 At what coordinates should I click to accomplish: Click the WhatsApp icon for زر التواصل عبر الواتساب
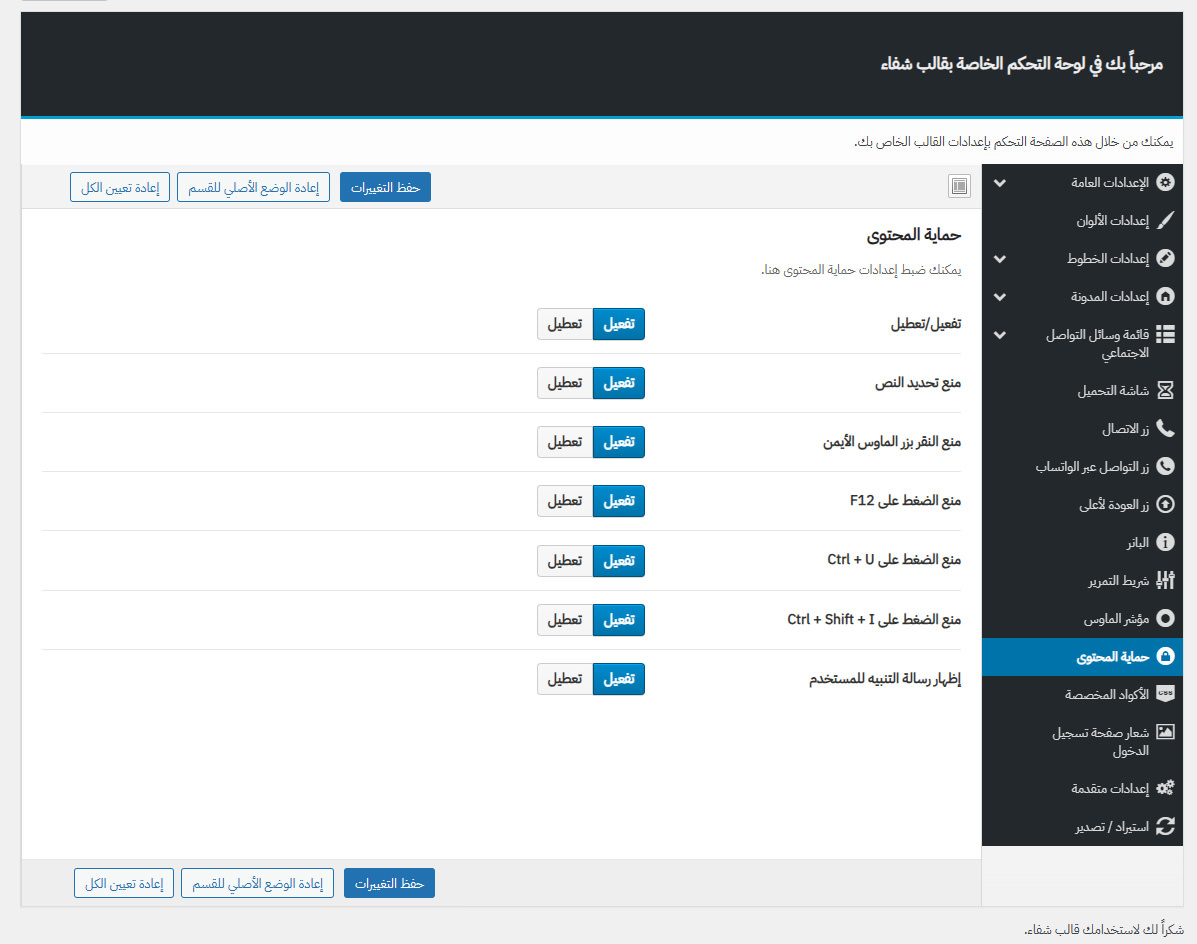[x=1165, y=467]
